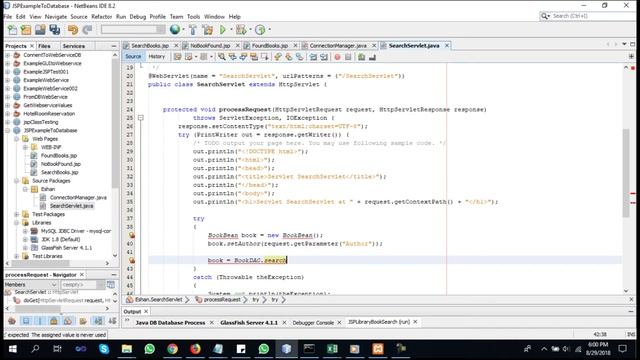Screen dimensions: 640x360
Task: Open the Tools menu
Action: point(193,17)
